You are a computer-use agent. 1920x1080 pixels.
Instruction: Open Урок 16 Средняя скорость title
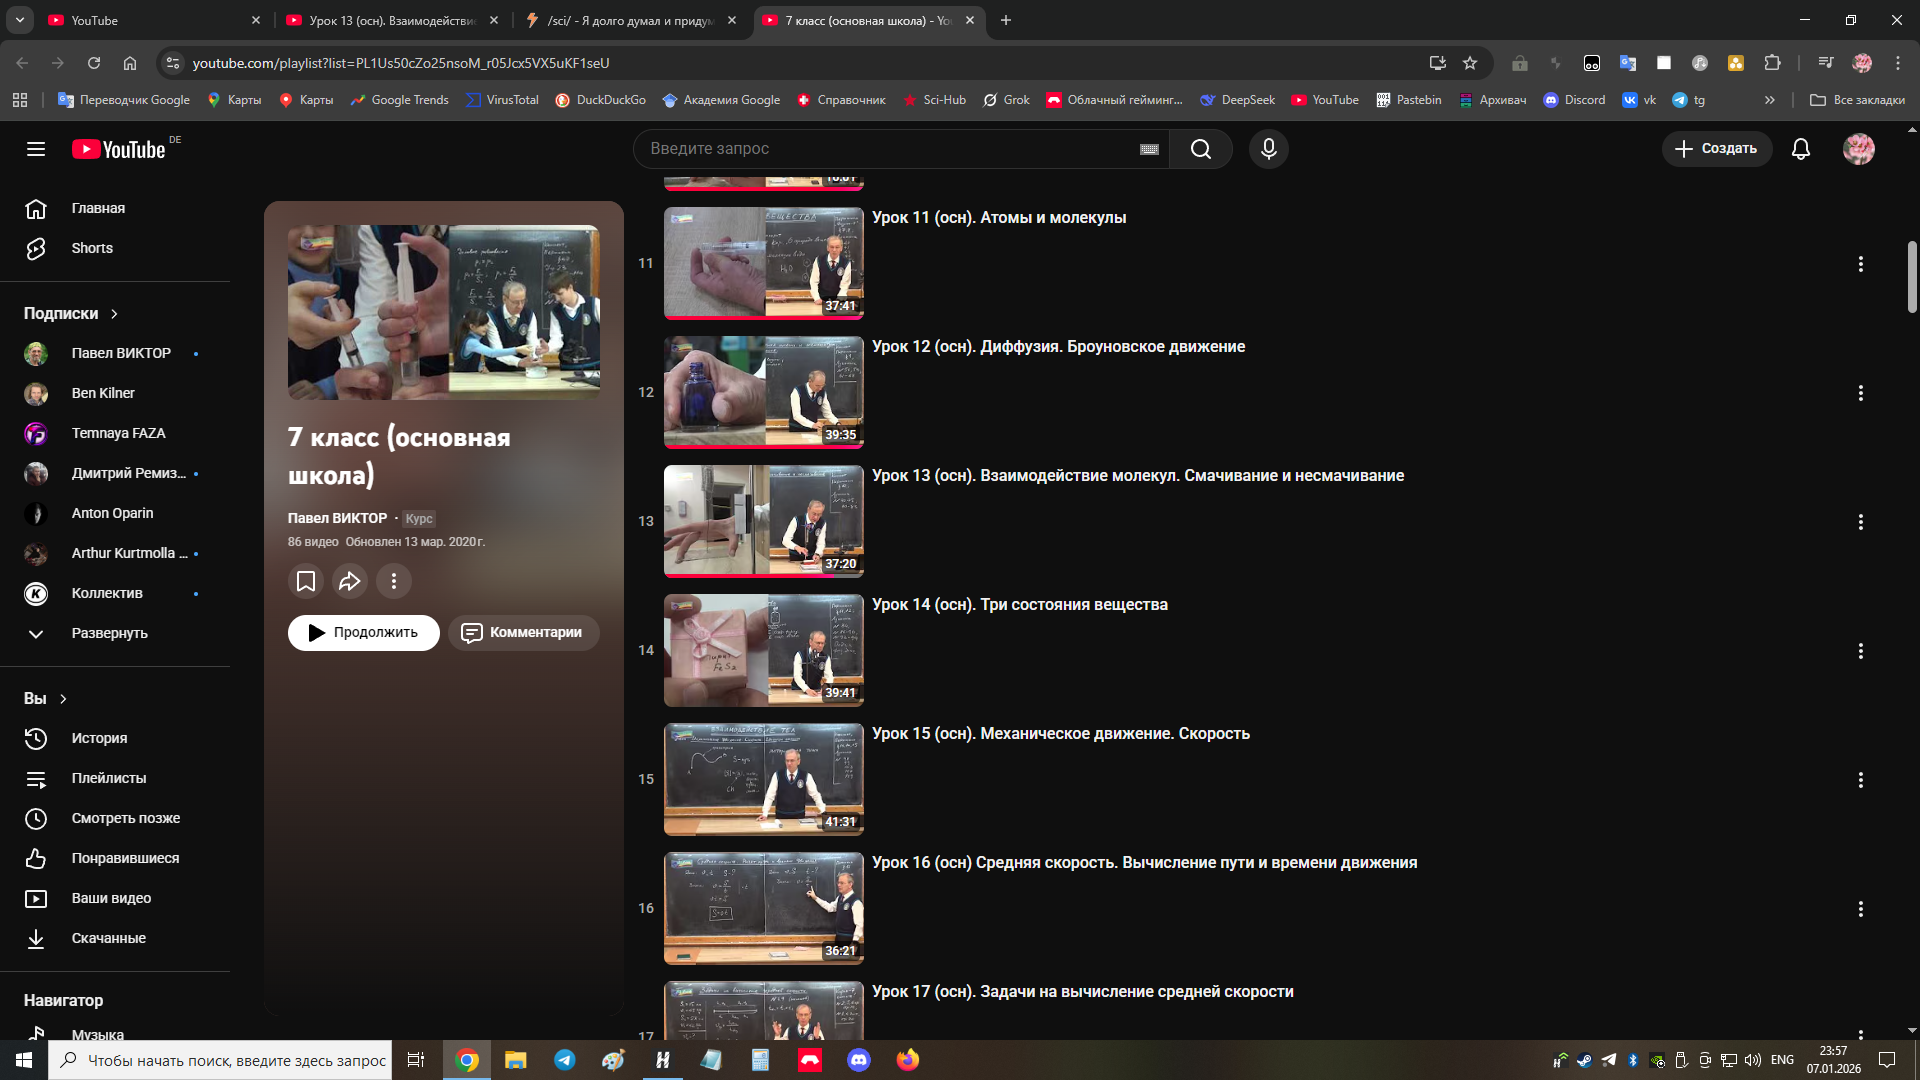coord(1145,863)
